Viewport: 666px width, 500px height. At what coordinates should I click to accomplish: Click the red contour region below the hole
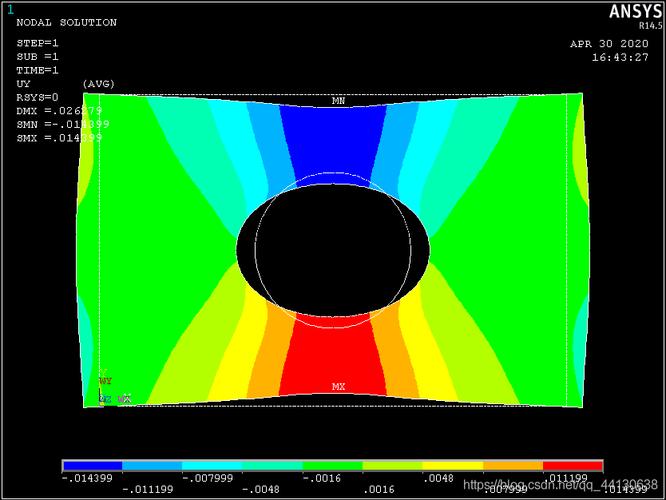coord(334,355)
